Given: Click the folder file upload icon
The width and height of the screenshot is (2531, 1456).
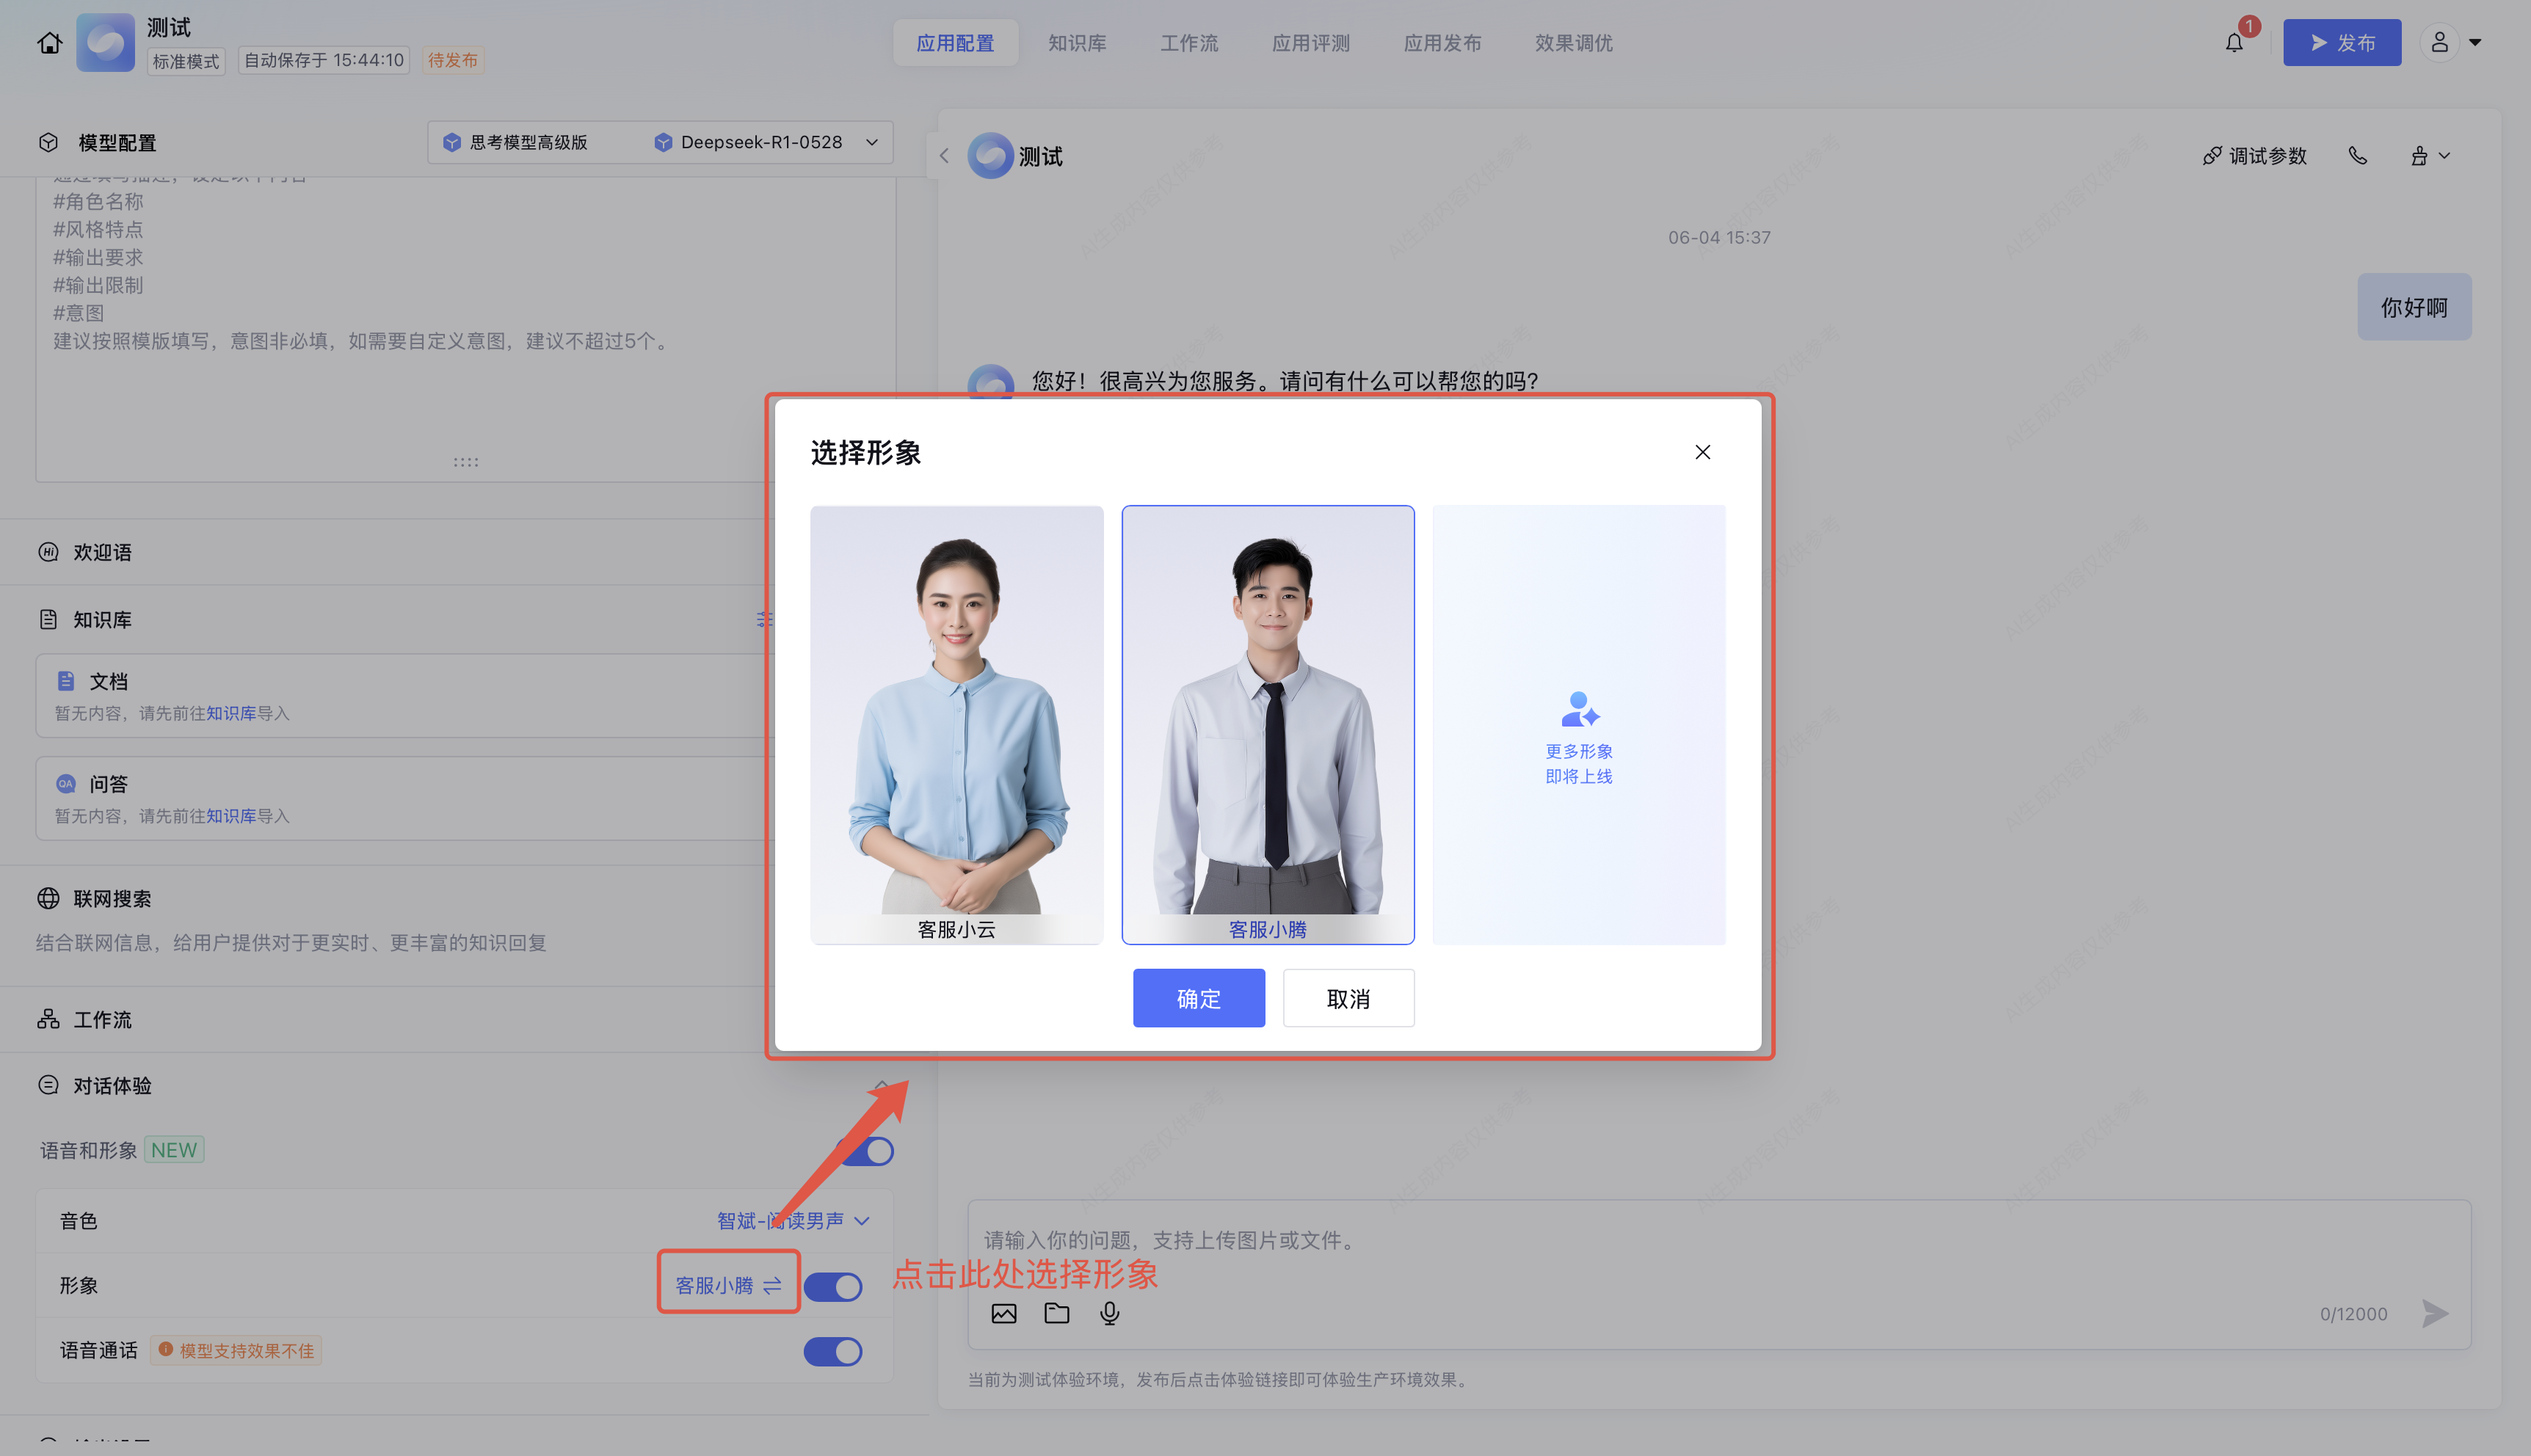Looking at the screenshot, I should [1057, 1313].
